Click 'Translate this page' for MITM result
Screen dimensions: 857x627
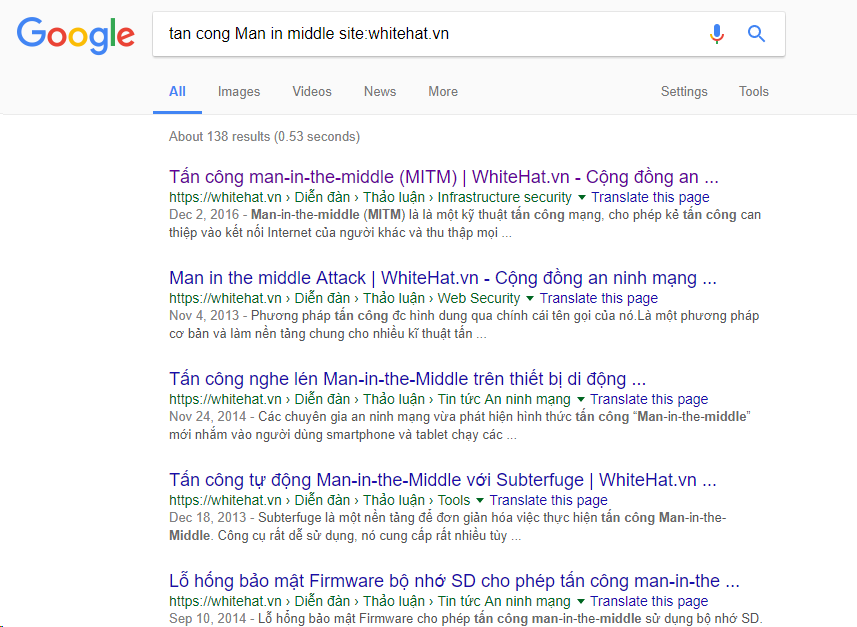click(650, 198)
